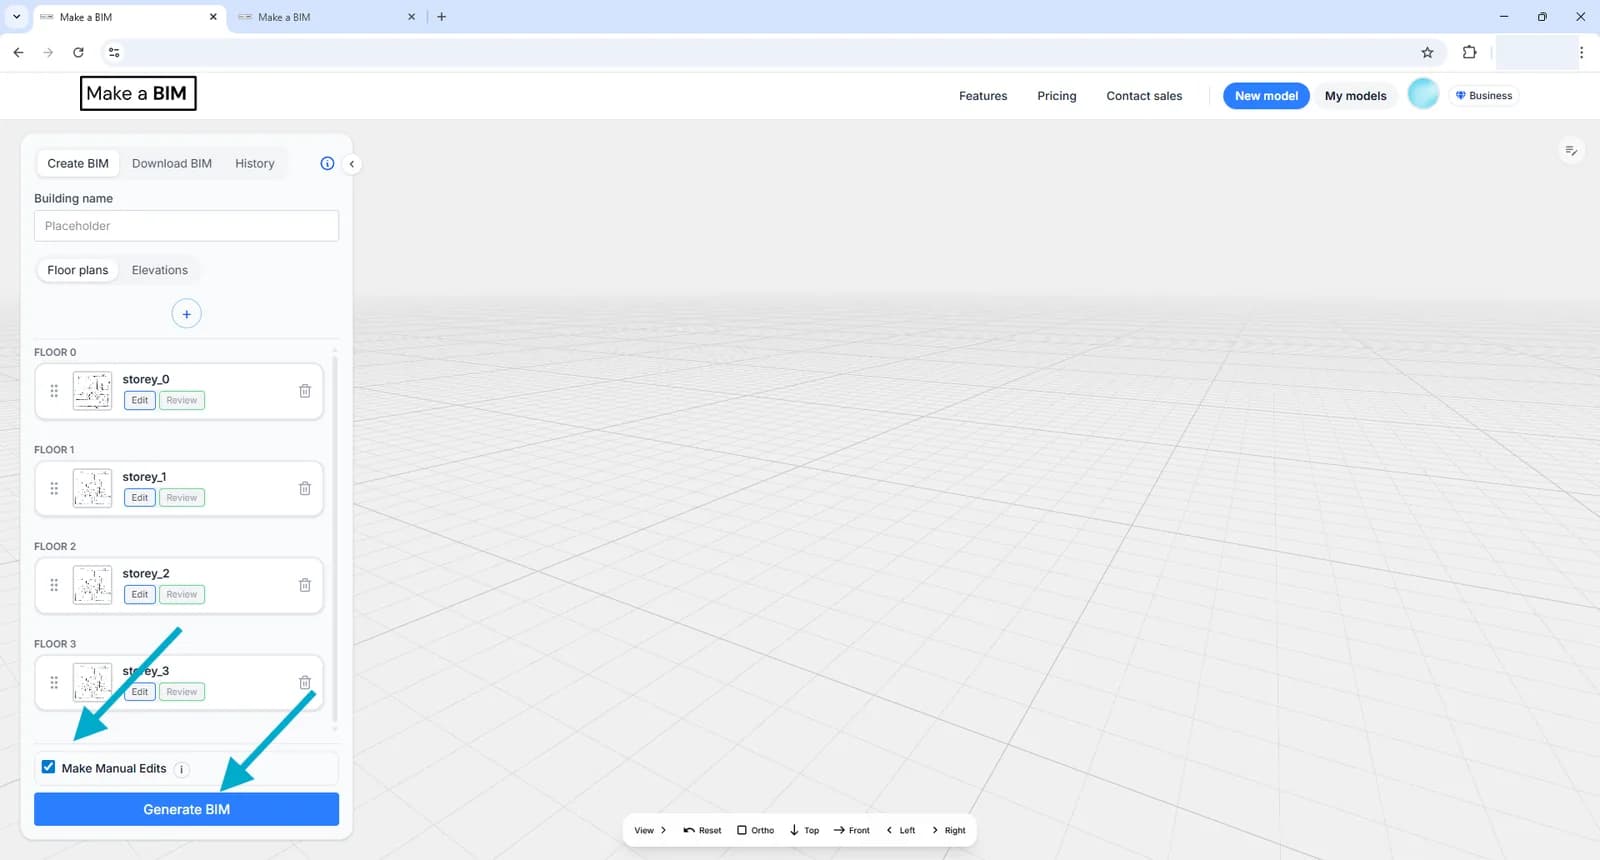Collapse the left side panel
Viewport: 1600px width, 860px height.
(x=351, y=164)
